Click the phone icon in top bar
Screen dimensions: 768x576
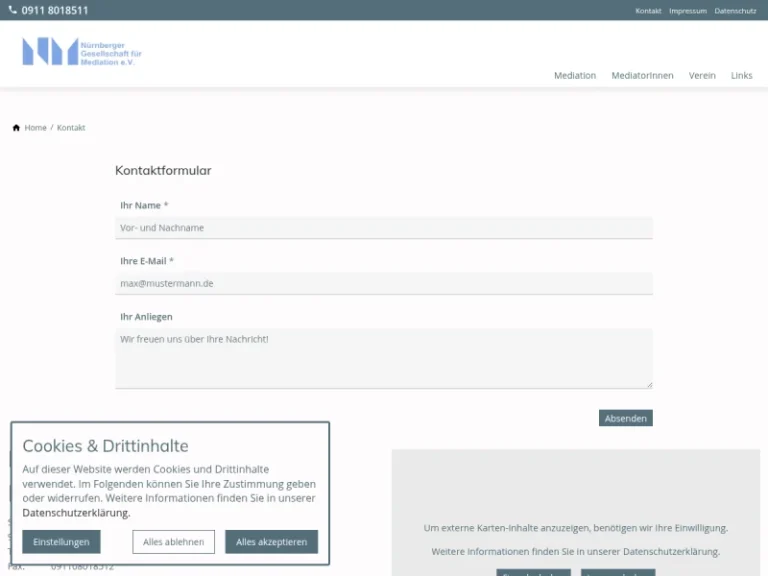pyautogui.click(x=13, y=11)
